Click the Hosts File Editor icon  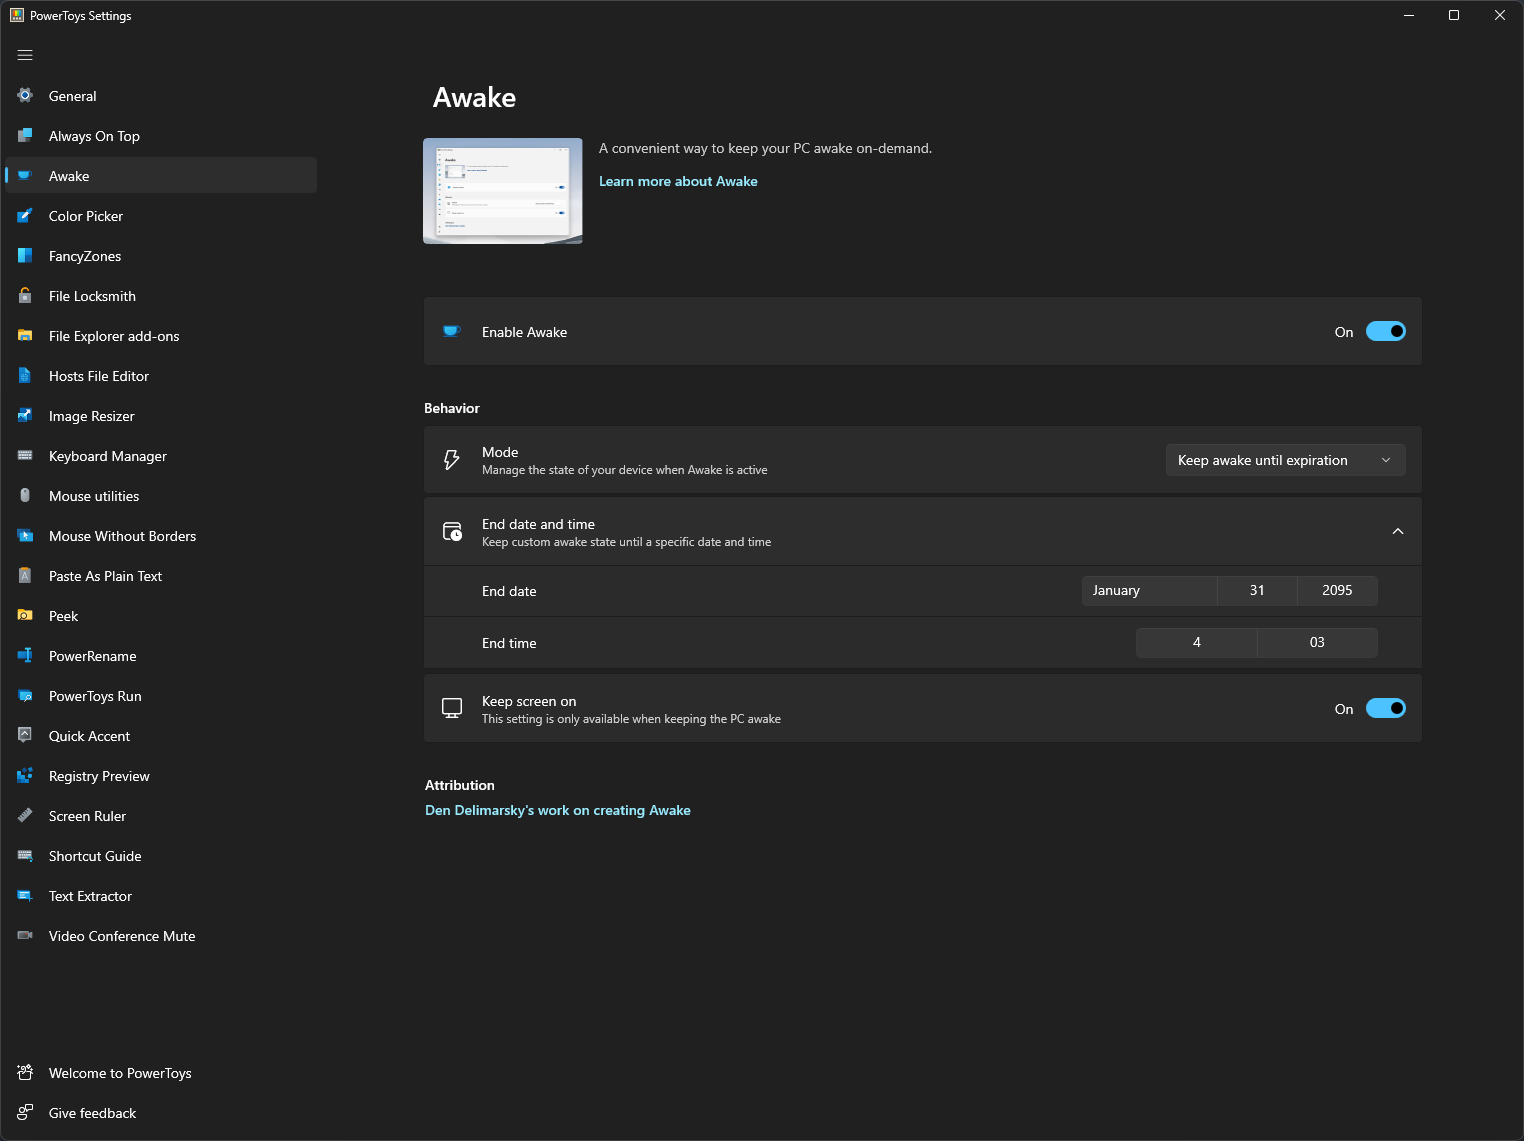[x=25, y=375]
